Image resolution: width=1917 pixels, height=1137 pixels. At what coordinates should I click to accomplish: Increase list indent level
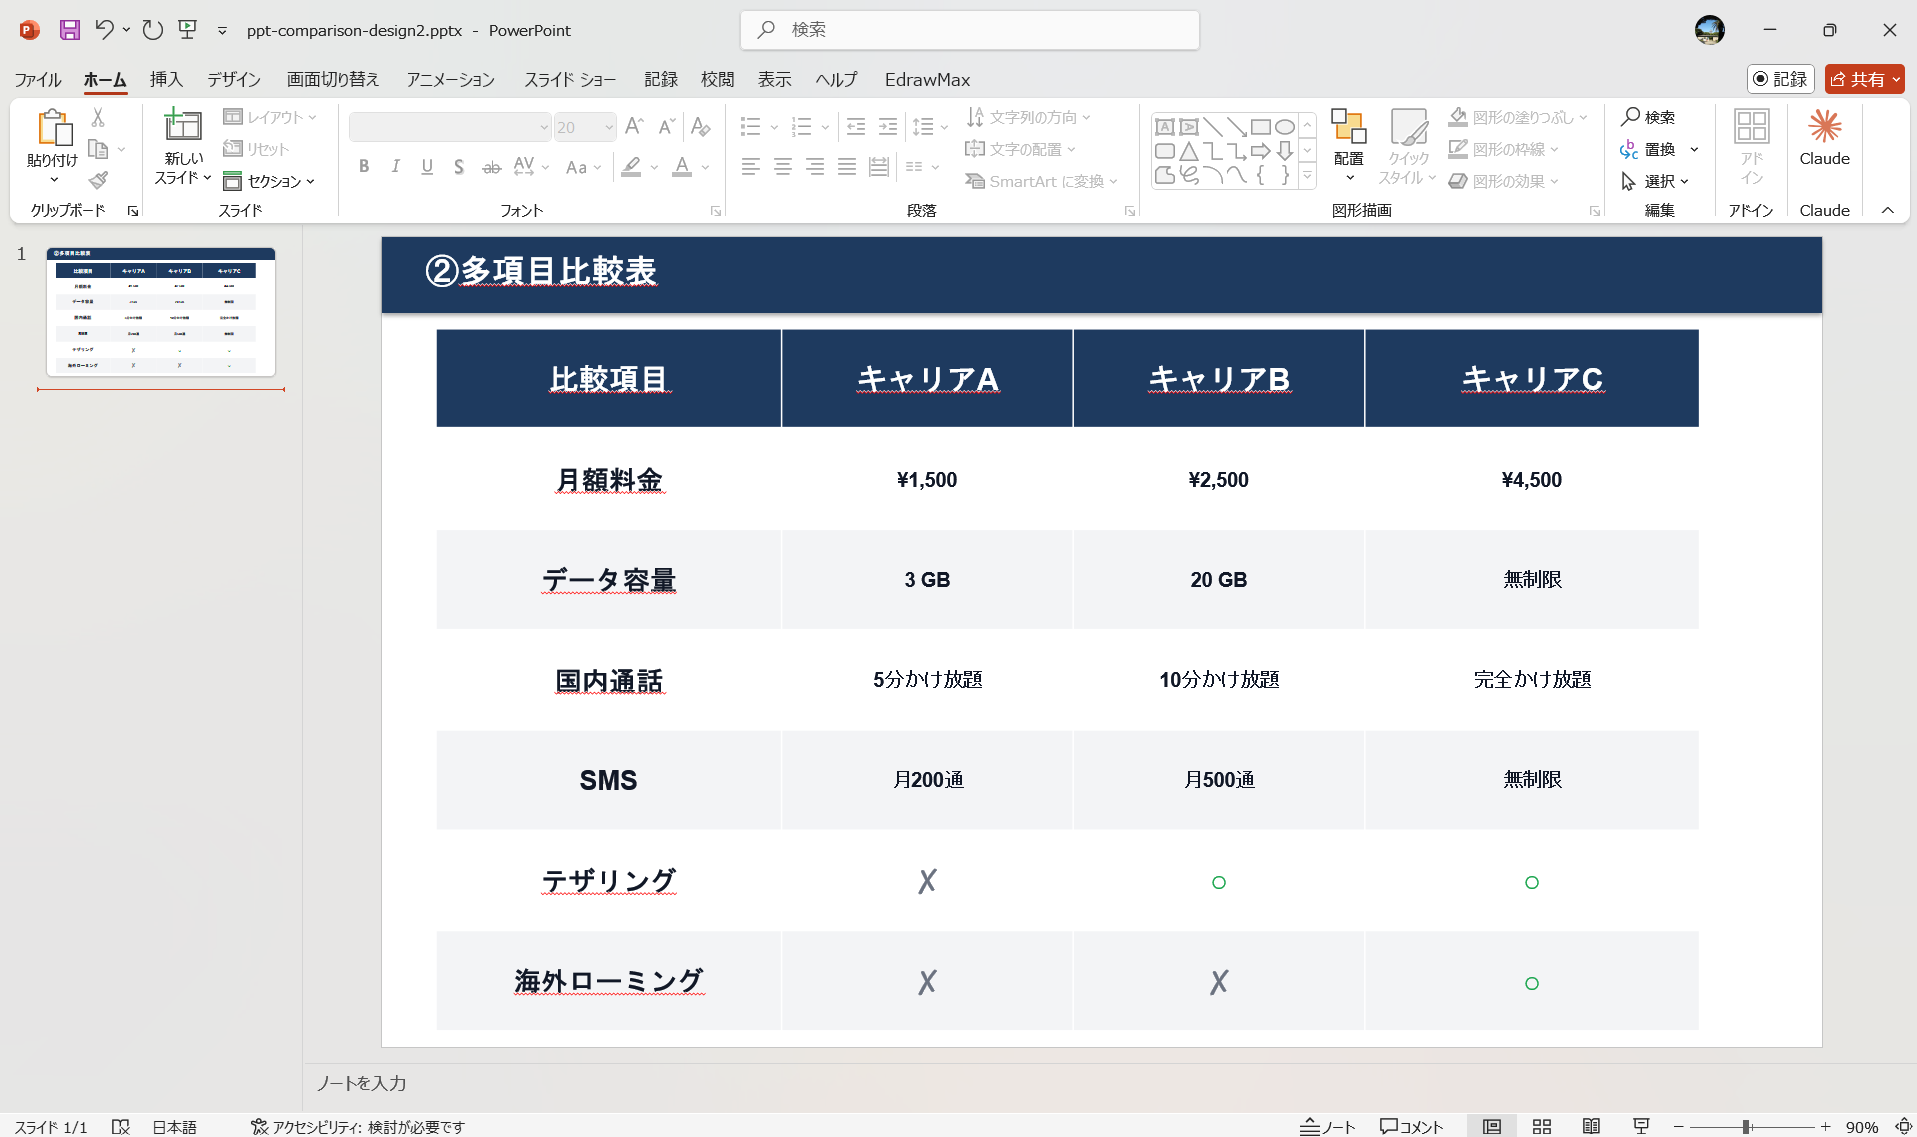(x=888, y=127)
